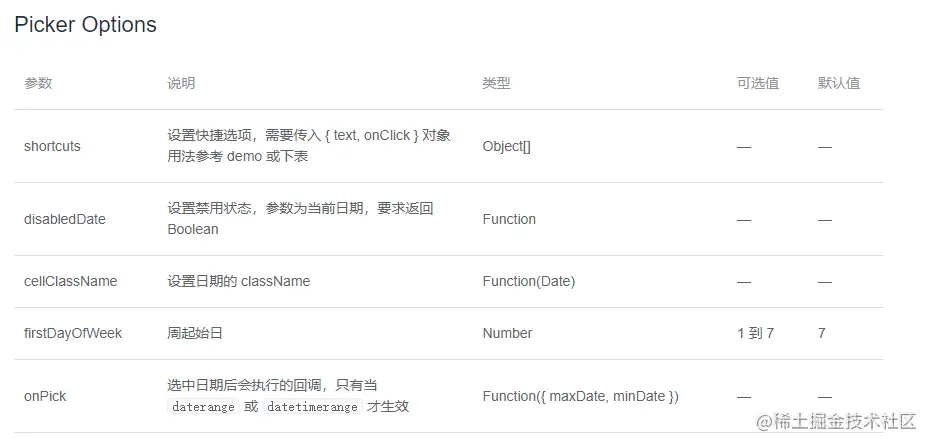Click the Function({ maxDate, minDate }) type
The image size is (932, 447).
580,396
